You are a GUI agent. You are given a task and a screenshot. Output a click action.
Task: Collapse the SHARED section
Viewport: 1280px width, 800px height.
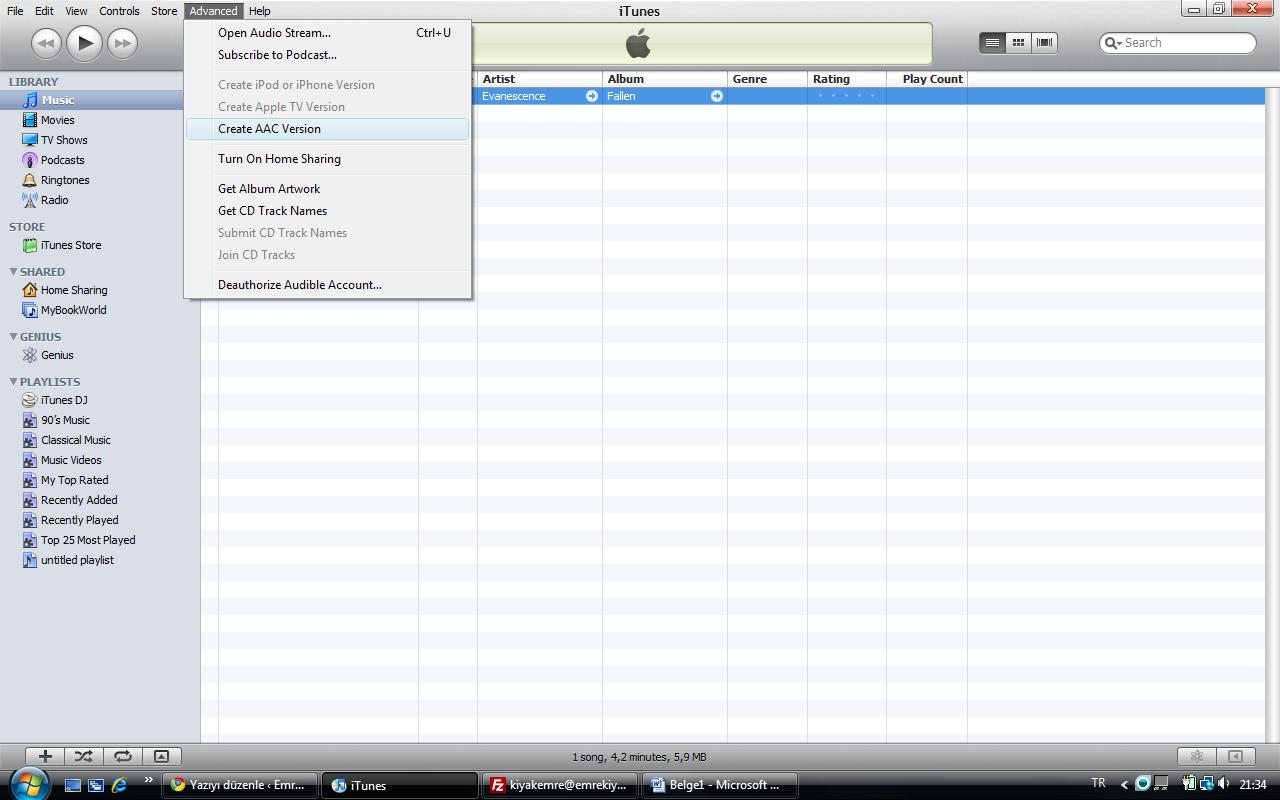(x=13, y=272)
